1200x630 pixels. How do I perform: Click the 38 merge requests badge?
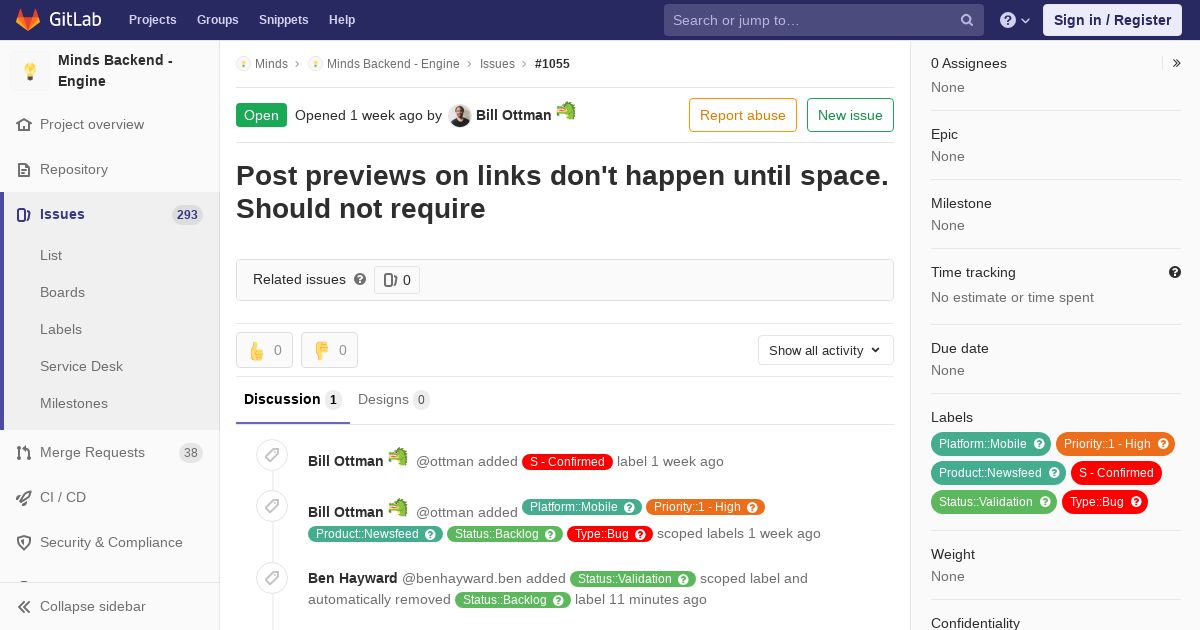coord(190,453)
